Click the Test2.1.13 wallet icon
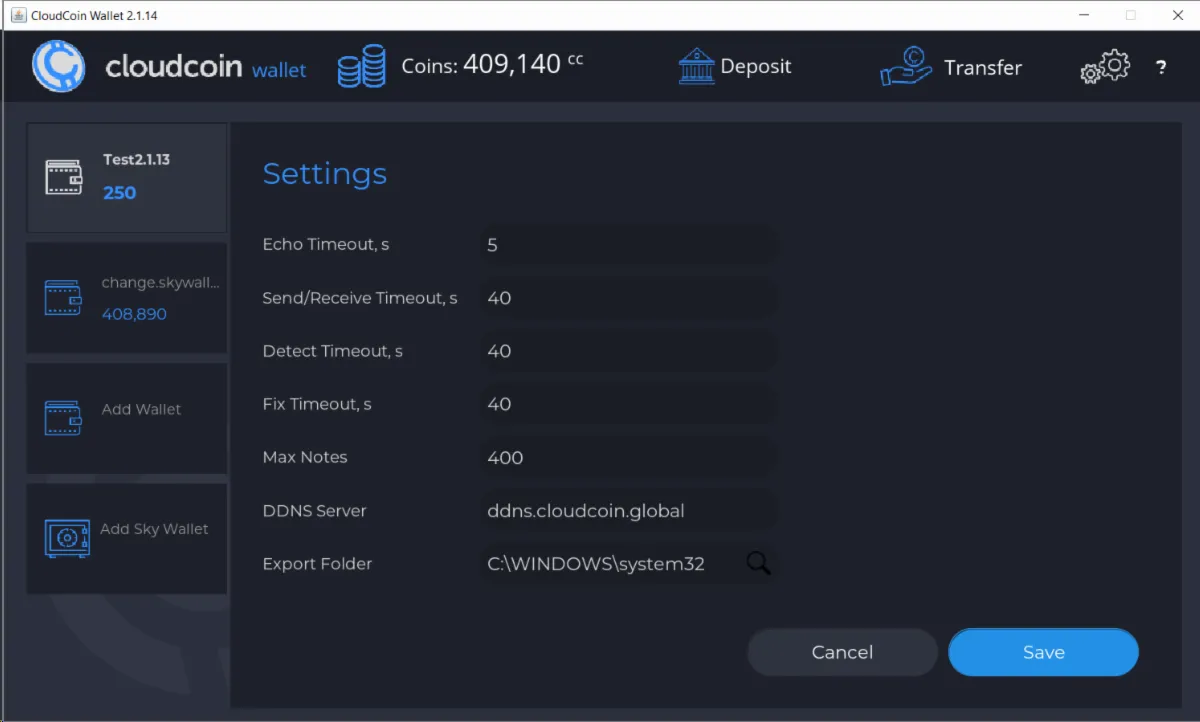The height and width of the screenshot is (722, 1200). click(64, 177)
